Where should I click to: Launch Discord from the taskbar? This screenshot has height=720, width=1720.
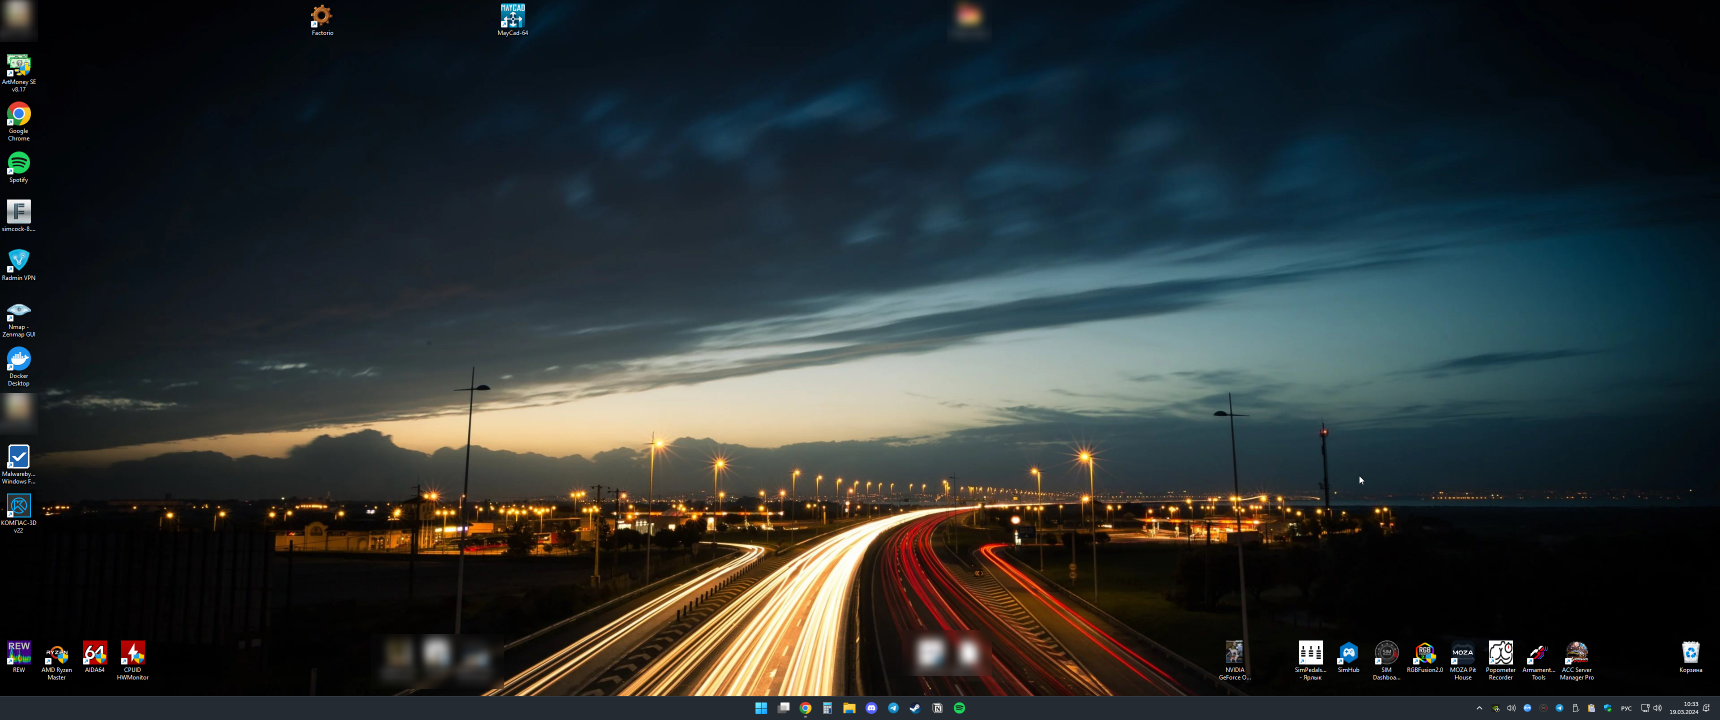(x=871, y=708)
